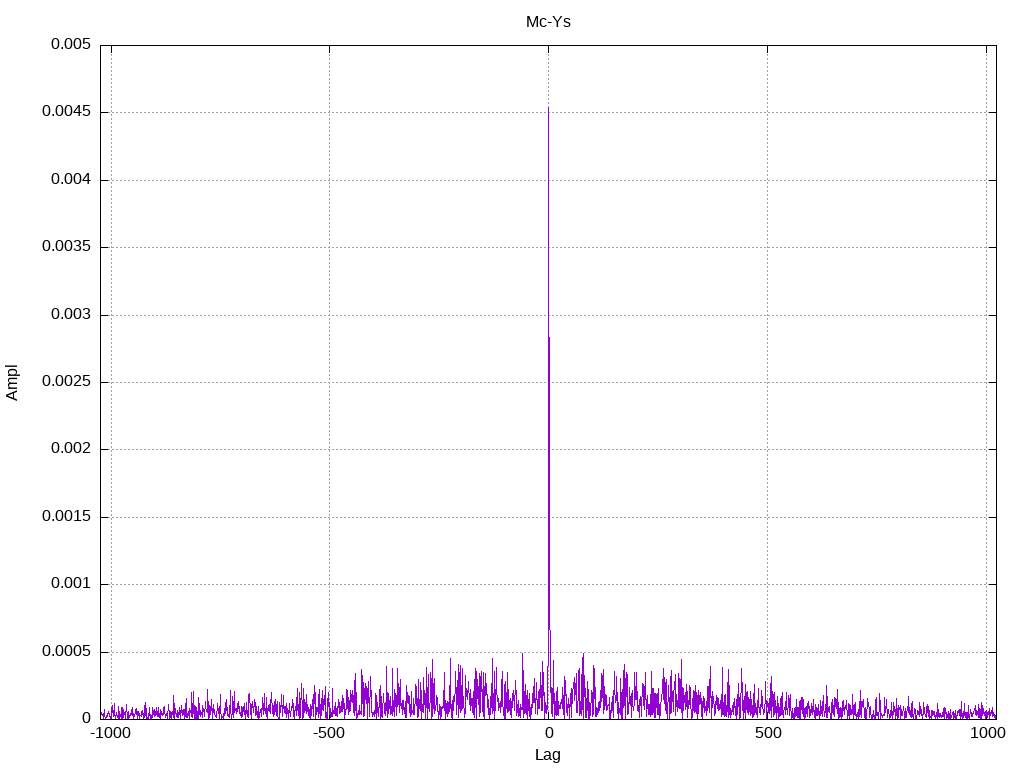Click the 0.005 y-axis tick label
The height and width of the screenshot is (768, 1024).
(x=70, y=45)
